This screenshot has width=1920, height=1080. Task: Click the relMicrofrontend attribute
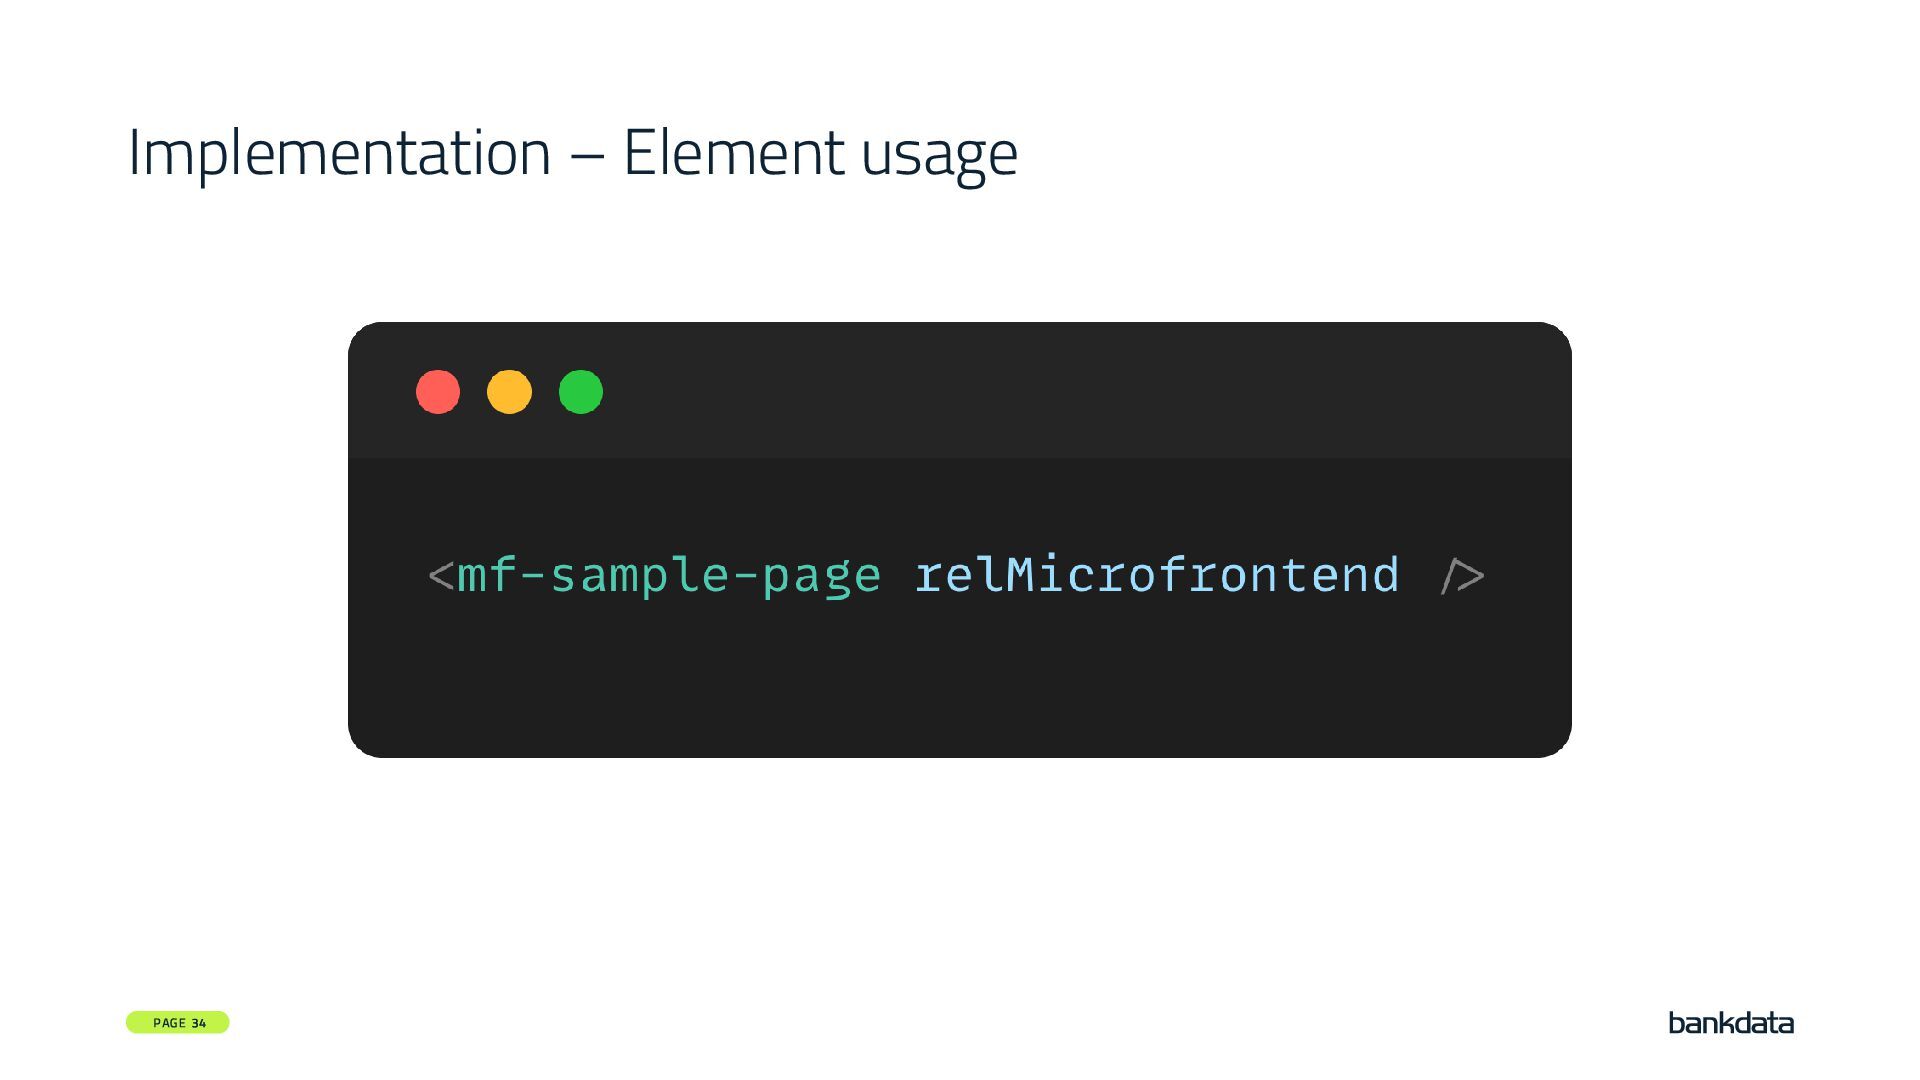click(1157, 575)
